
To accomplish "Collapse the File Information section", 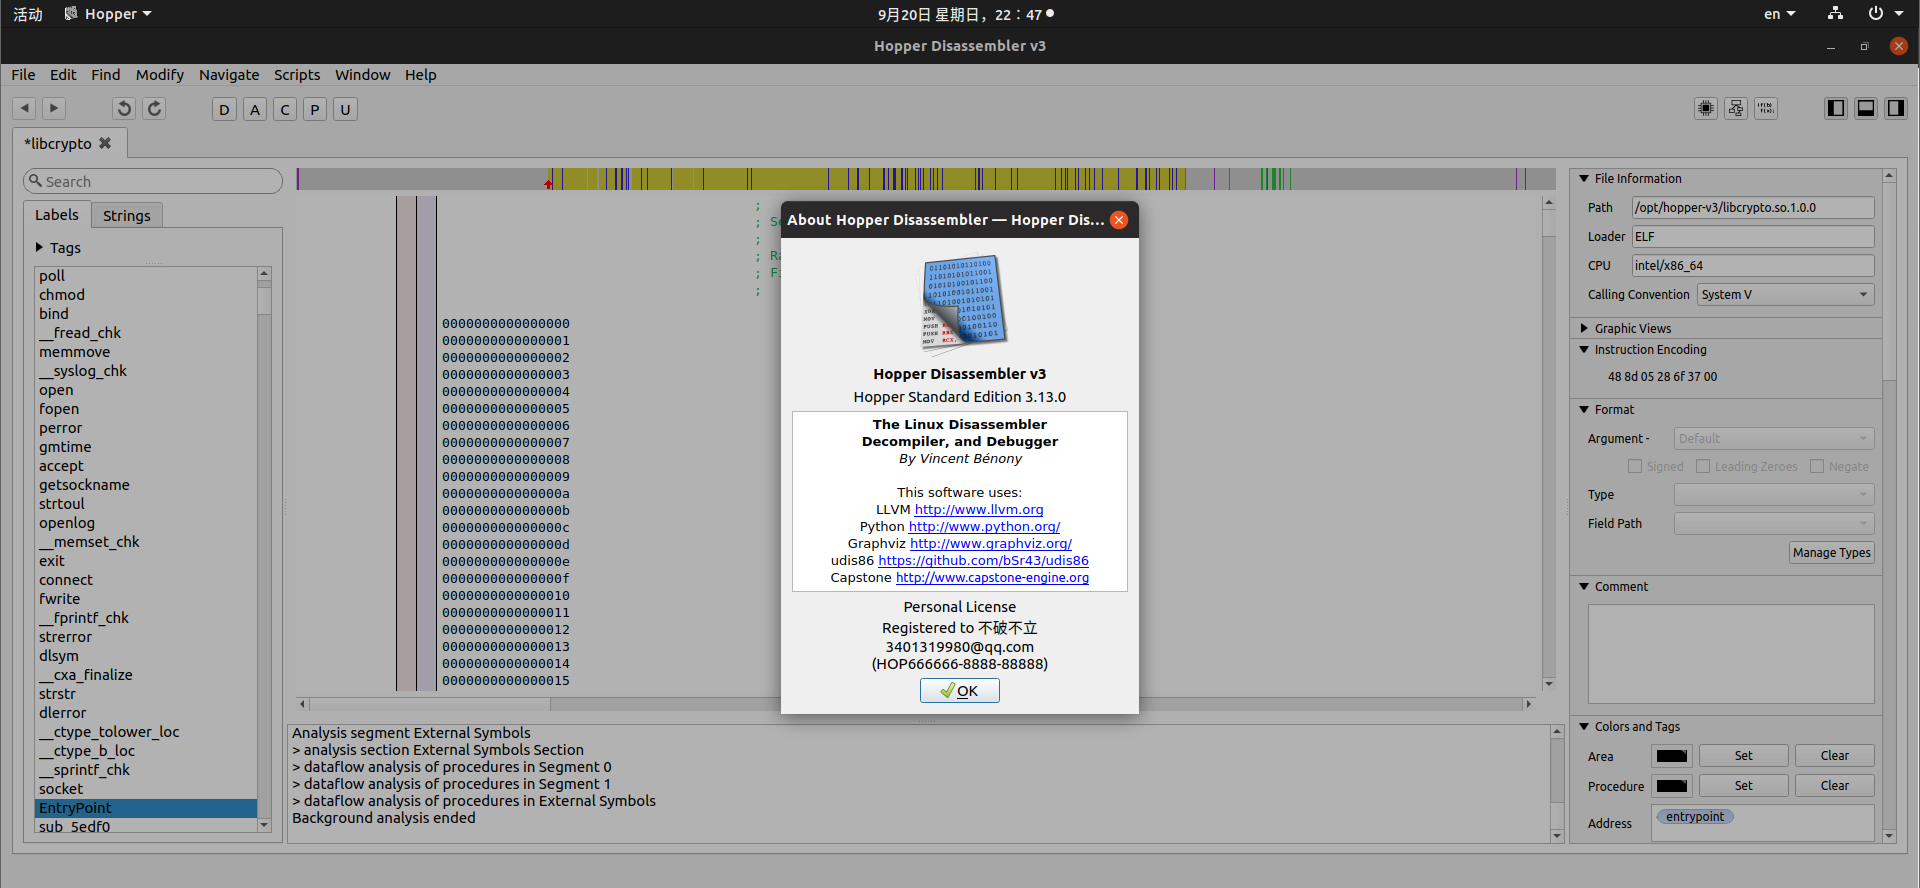I will click(1584, 178).
